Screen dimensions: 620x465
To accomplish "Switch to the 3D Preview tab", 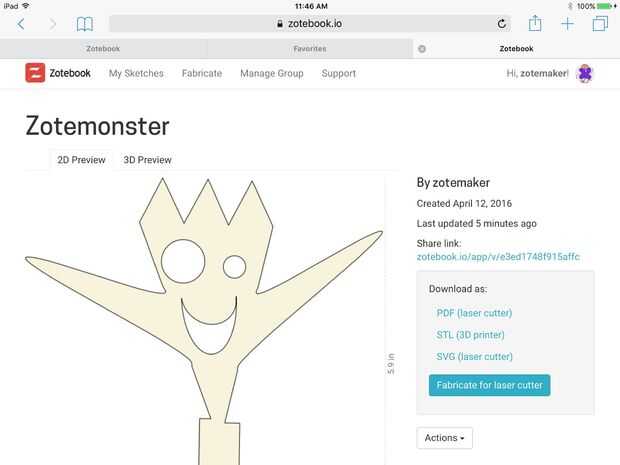I will tap(147, 160).
